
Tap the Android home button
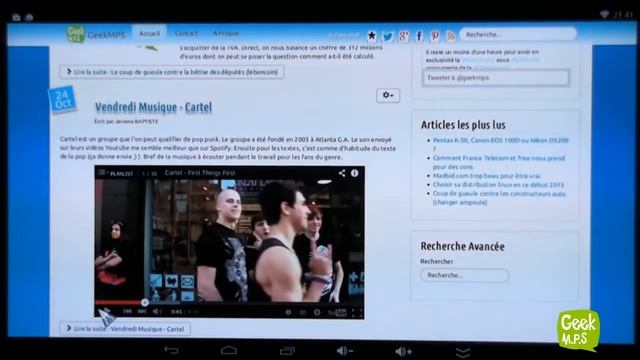(x=229, y=350)
